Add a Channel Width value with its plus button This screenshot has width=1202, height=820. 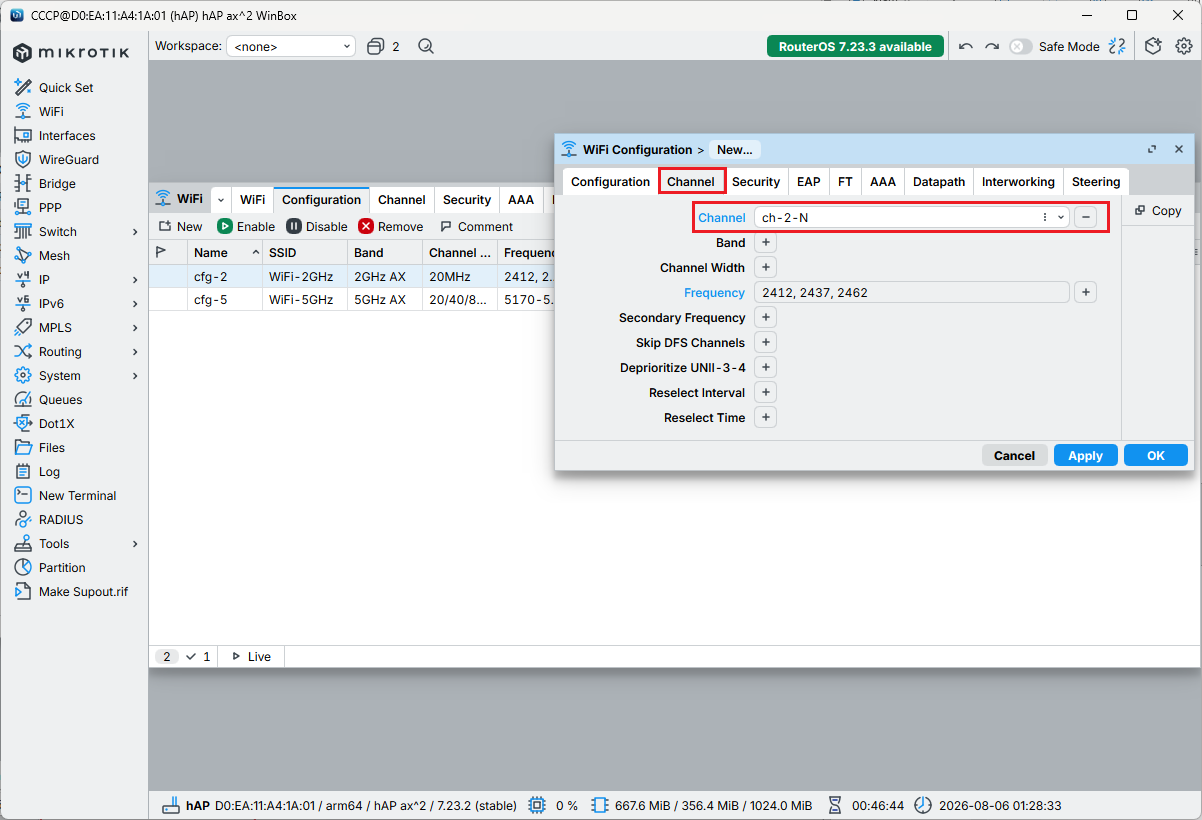click(x=765, y=267)
